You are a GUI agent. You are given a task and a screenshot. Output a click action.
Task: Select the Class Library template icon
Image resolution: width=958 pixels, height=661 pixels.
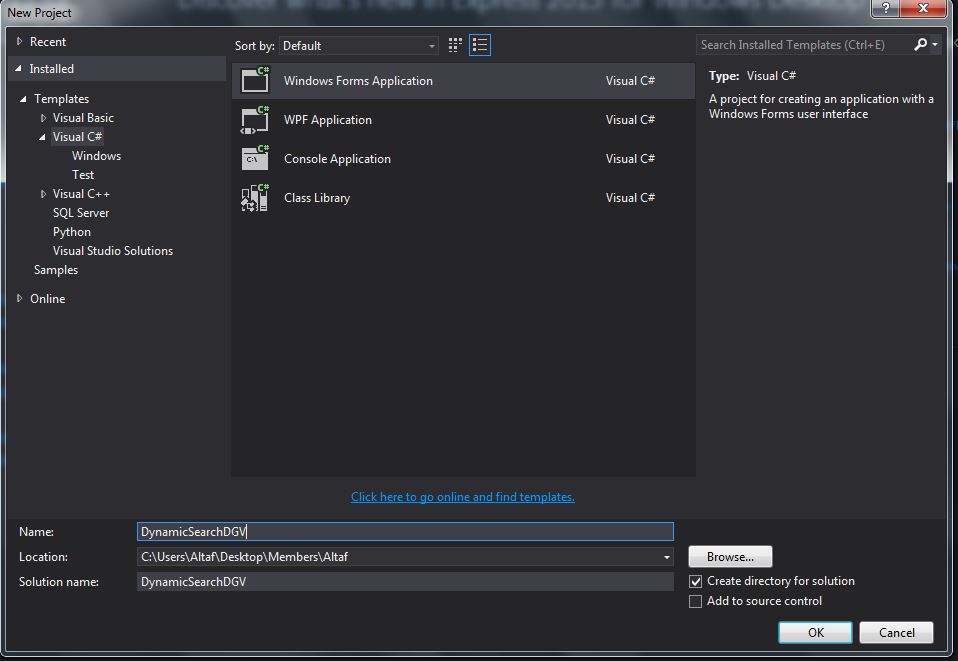[x=255, y=198]
